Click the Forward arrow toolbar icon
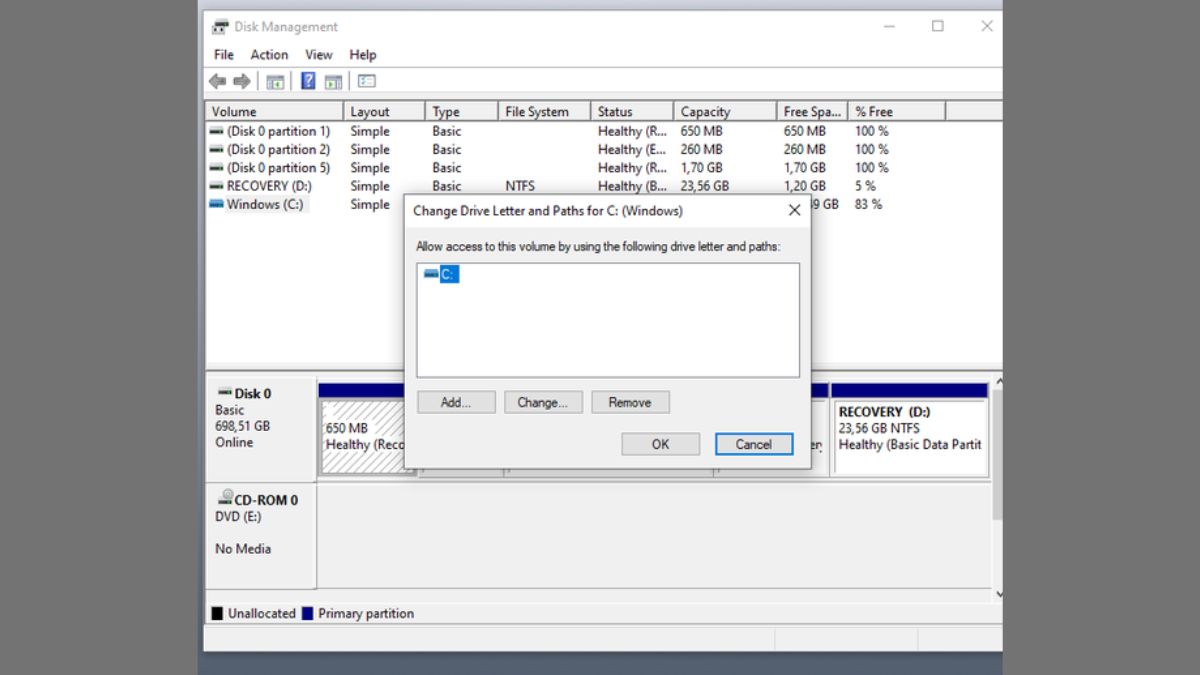The height and width of the screenshot is (675, 1200). click(241, 82)
